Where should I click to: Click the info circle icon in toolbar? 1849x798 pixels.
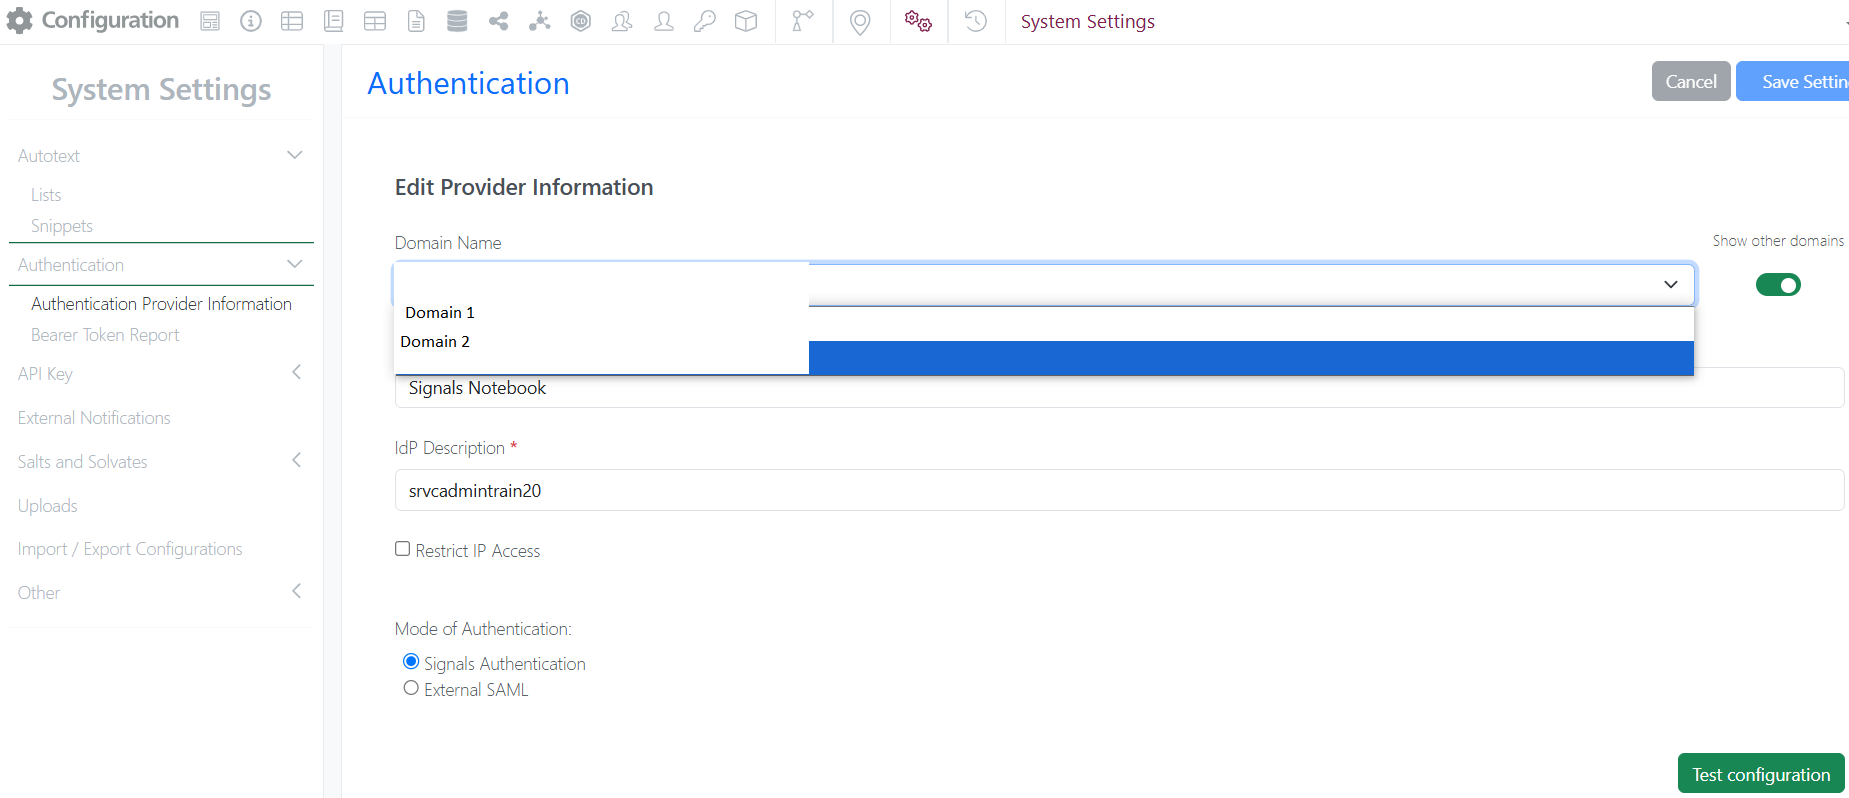tap(251, 21)
